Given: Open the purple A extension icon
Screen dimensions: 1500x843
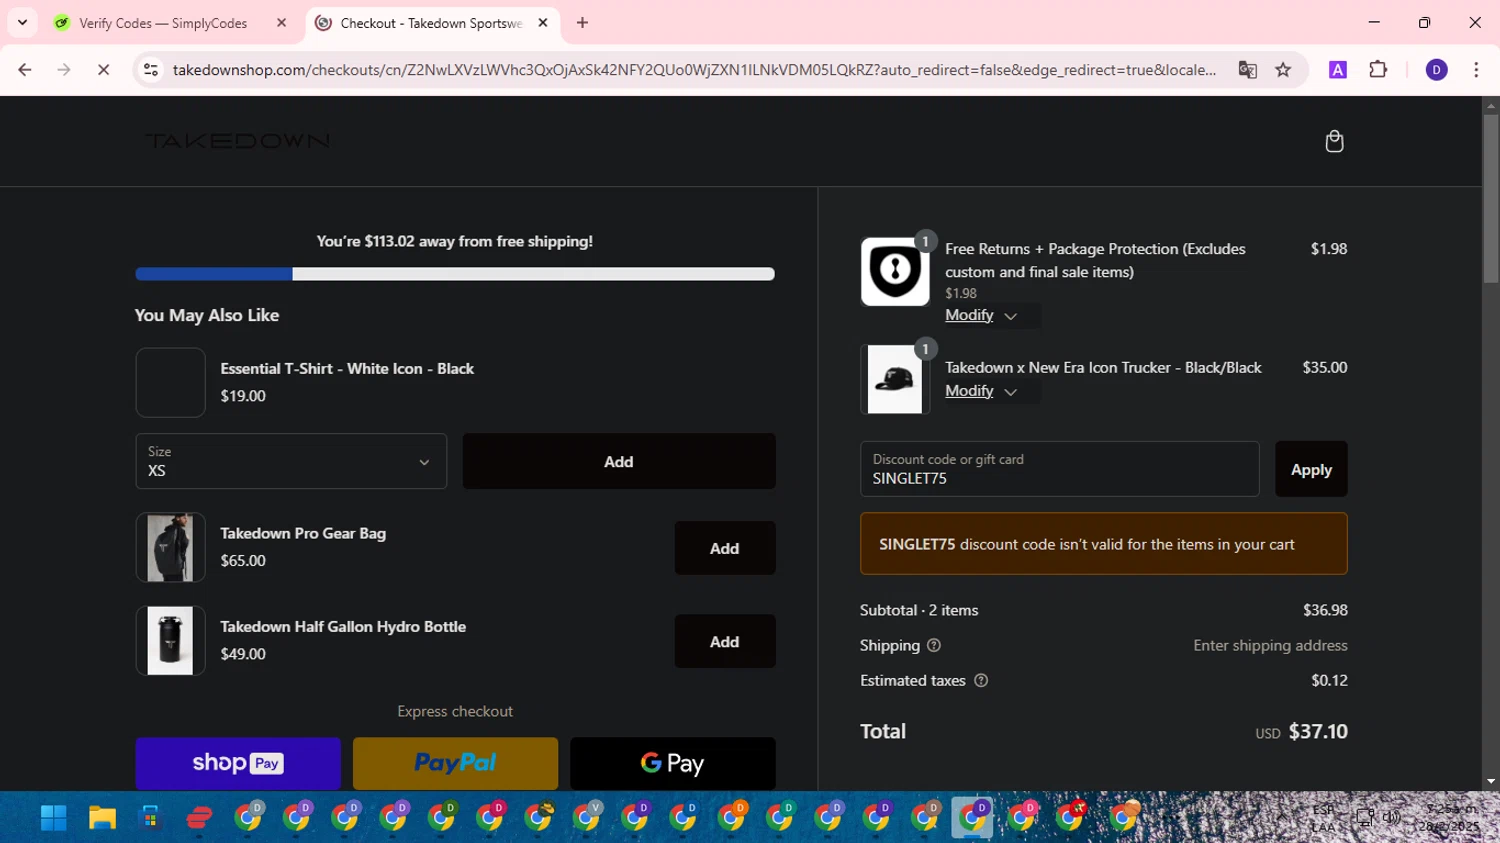Looking at the screenshot, I should tap(1337, 70).
